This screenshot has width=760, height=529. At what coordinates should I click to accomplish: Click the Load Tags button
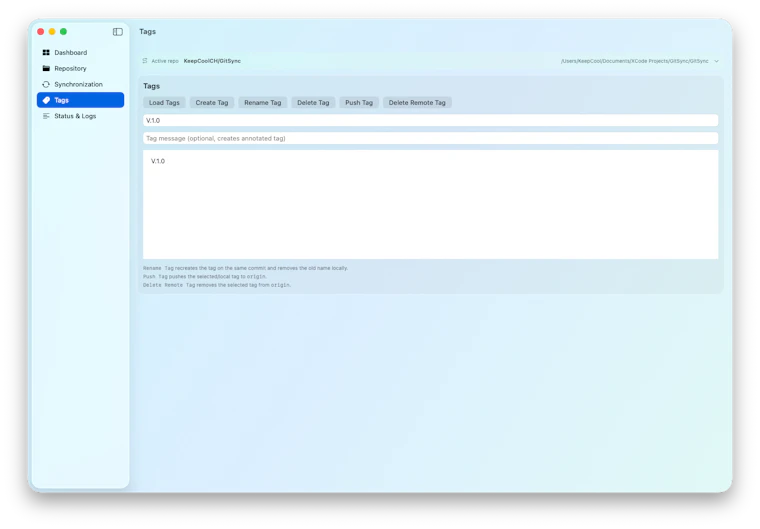[164, 102]
